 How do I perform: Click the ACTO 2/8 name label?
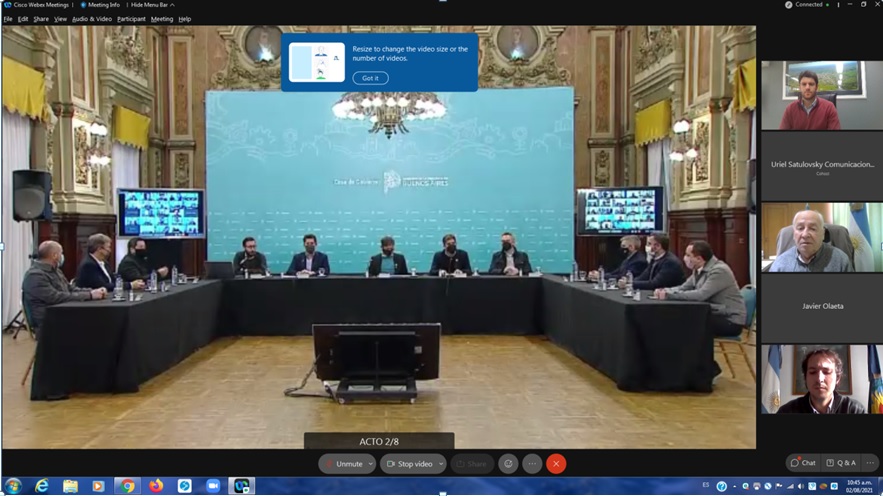(379, 441)
